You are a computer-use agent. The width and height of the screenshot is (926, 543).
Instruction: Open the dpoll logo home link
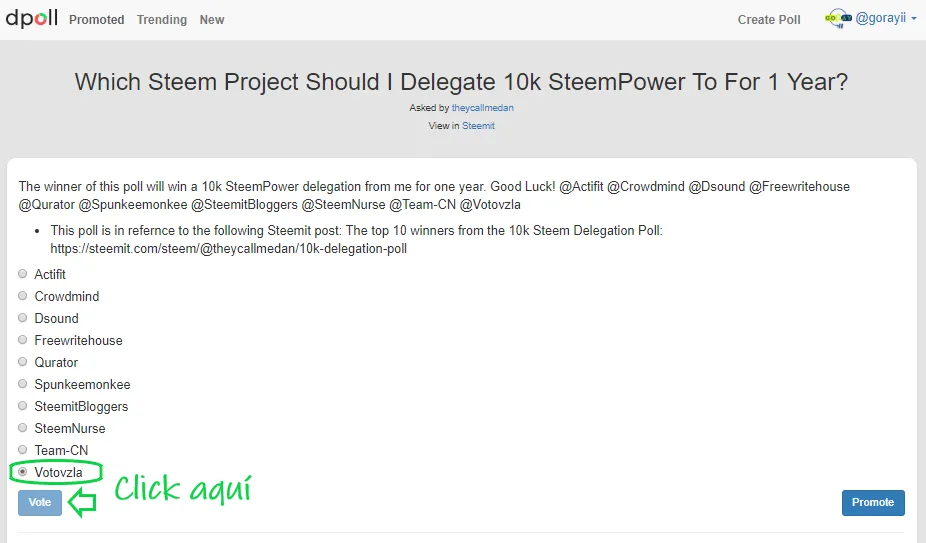[x=31, y=18]
